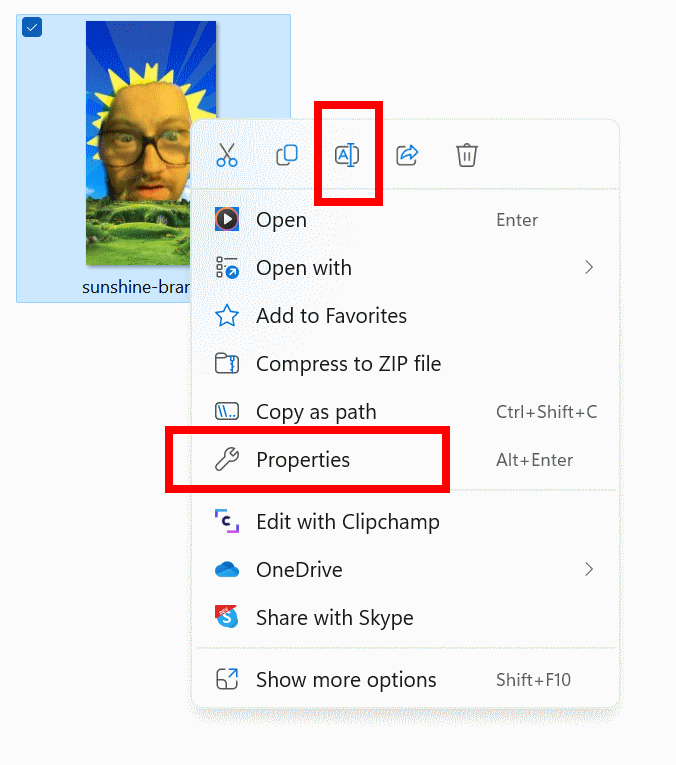Uncheck the selected file's checkbox
The height and width of the screenshot is (765, 676).
click(x=32, y=28)
